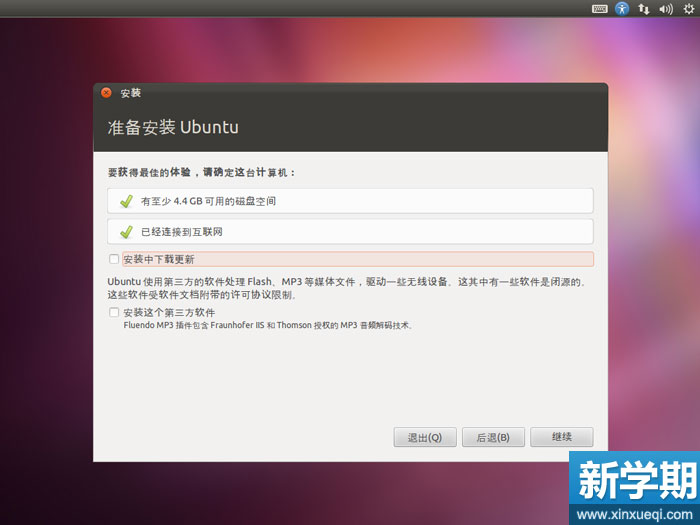Click the 有至少 4.4 GB 可用的磁盘空间 row
The image size is (700, 525).
point(350,201)
